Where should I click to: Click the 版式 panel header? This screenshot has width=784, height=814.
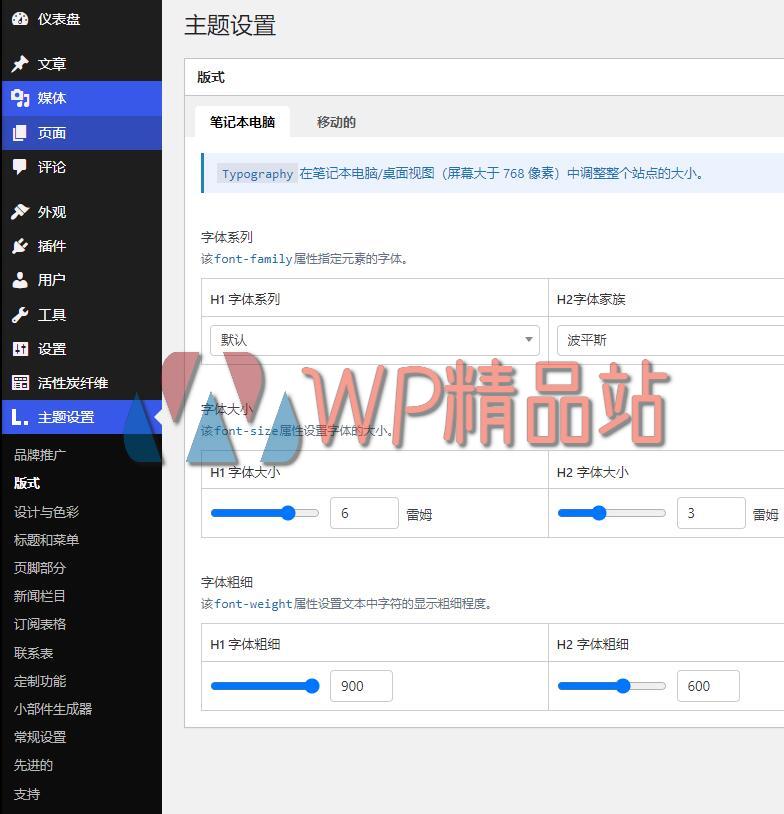(x=484, y=77)
